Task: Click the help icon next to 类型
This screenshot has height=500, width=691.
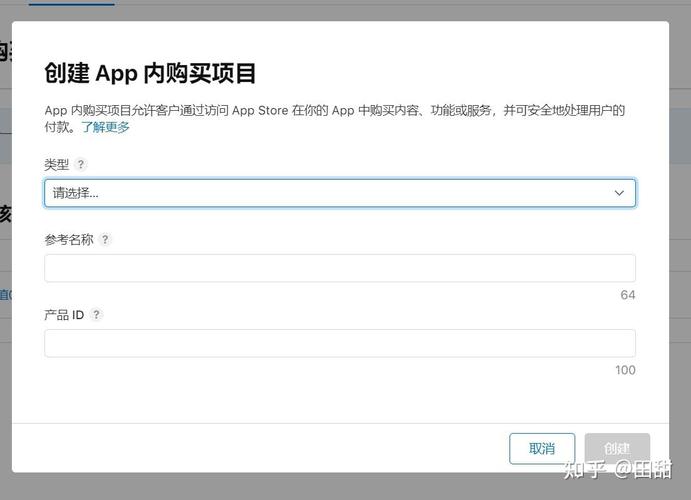Action: click(x=81, y=164)
